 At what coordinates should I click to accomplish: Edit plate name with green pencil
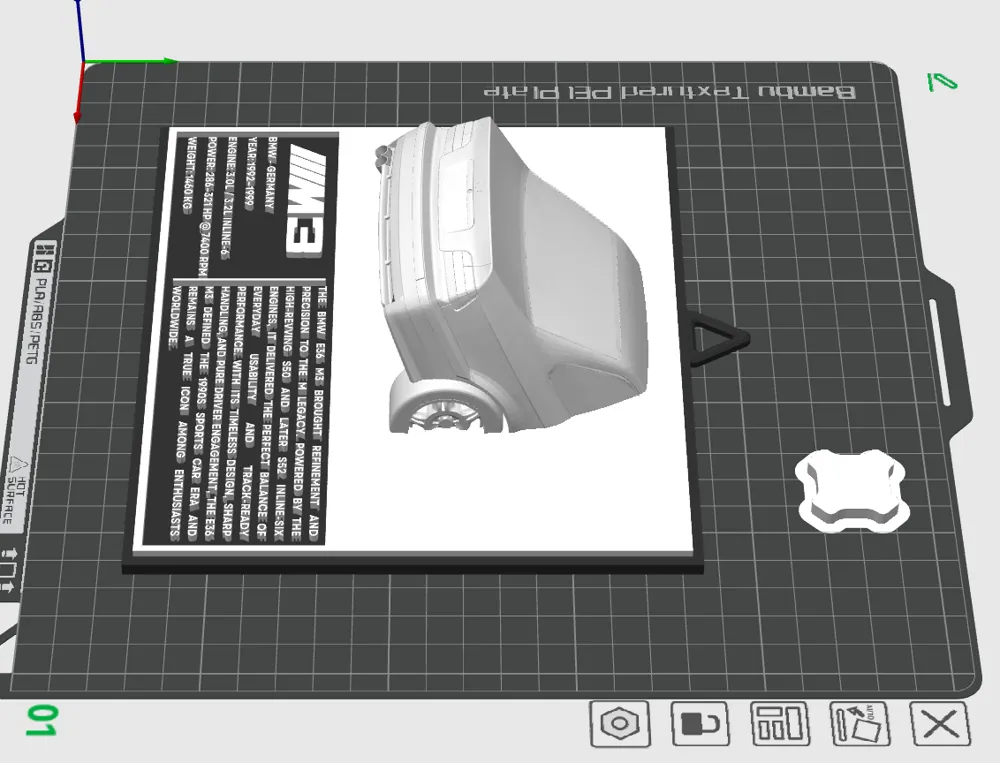(x=942, y=82)
